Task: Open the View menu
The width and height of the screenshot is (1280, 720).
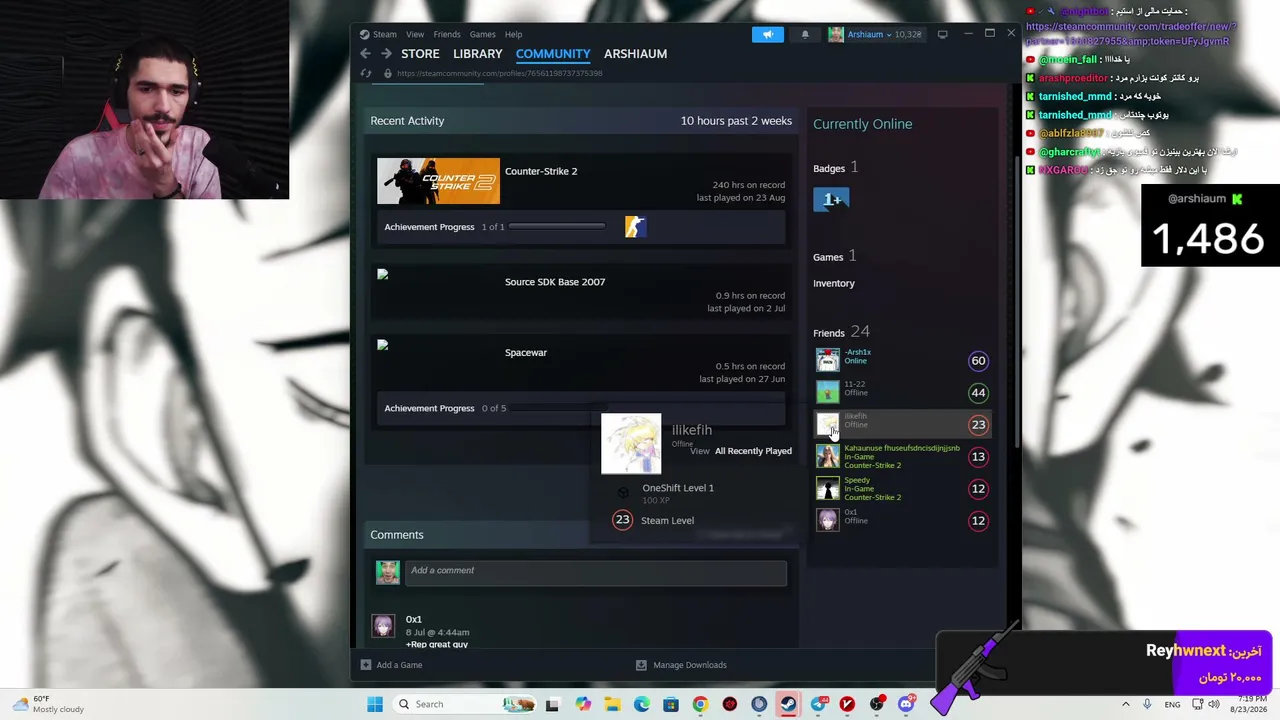Action: point(415,34)
